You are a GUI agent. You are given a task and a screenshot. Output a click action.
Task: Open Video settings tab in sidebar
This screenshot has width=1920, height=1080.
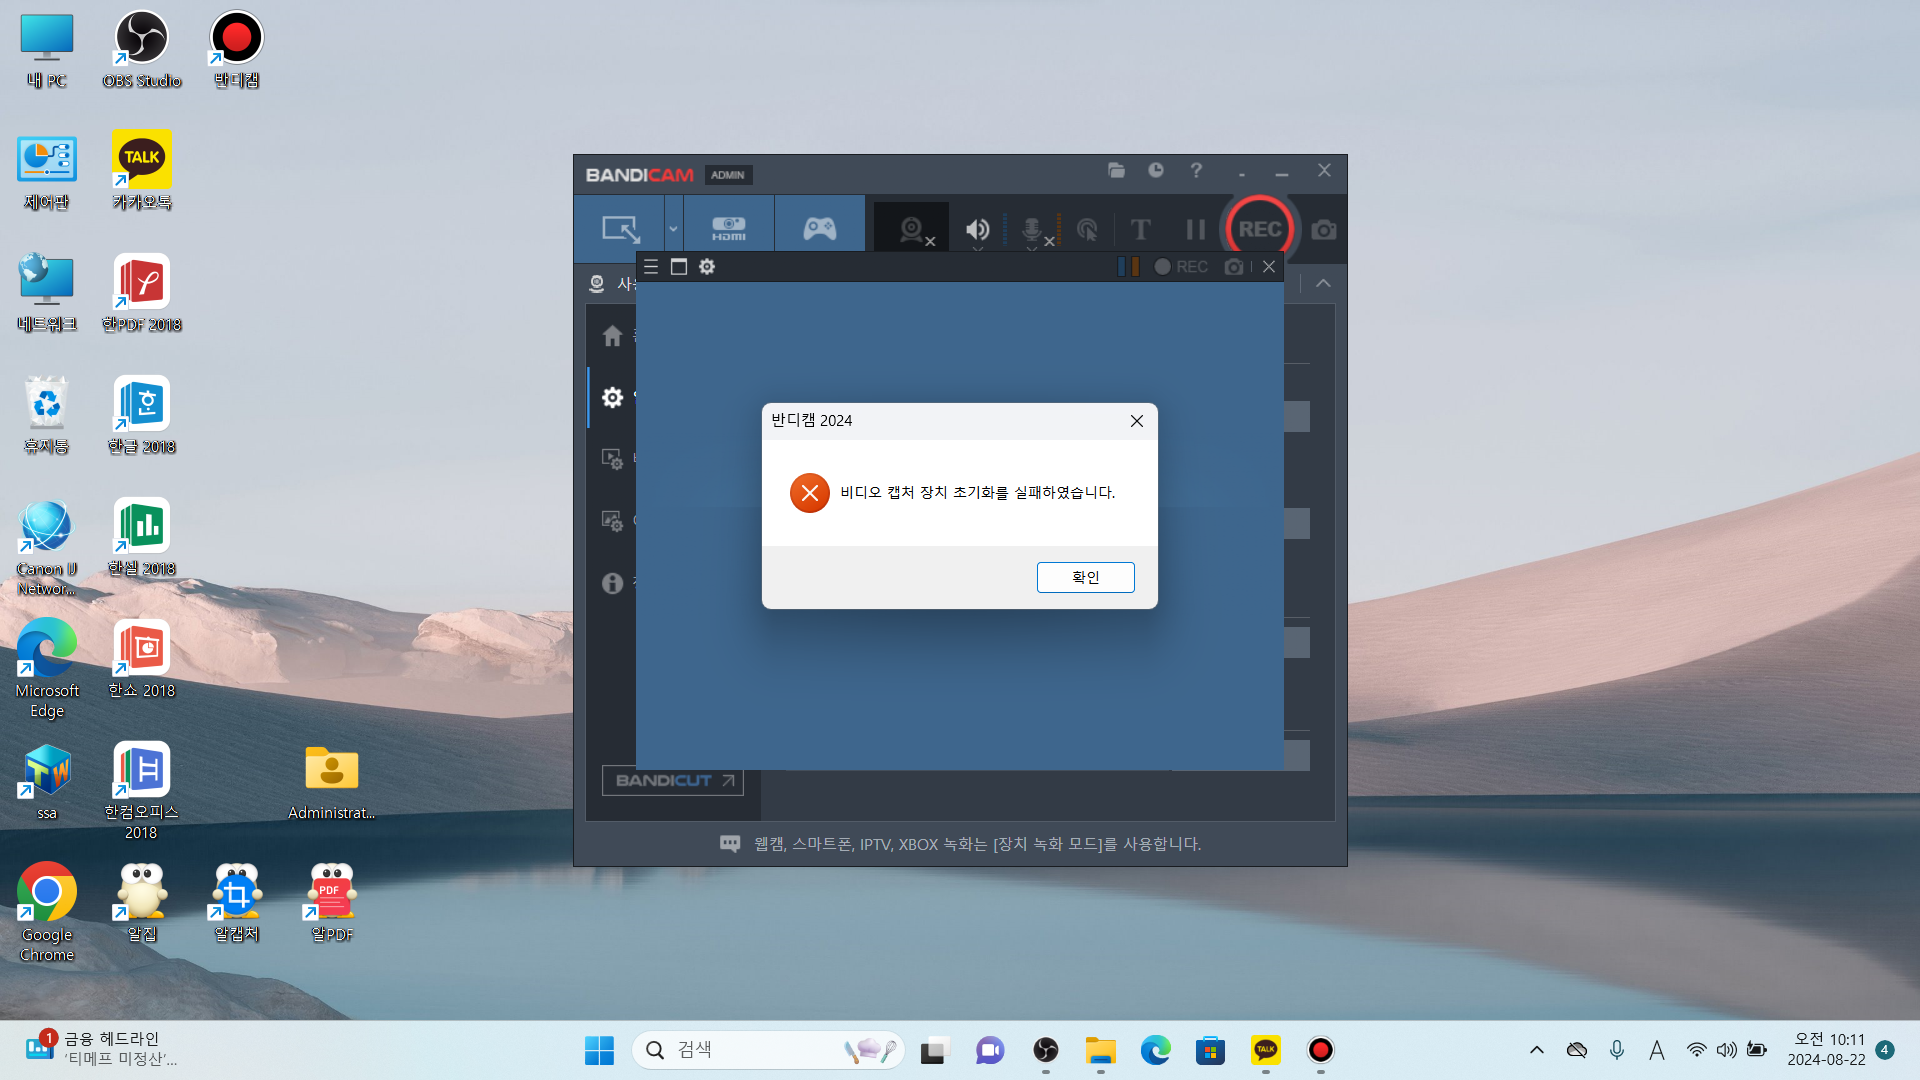pos(612,459)
